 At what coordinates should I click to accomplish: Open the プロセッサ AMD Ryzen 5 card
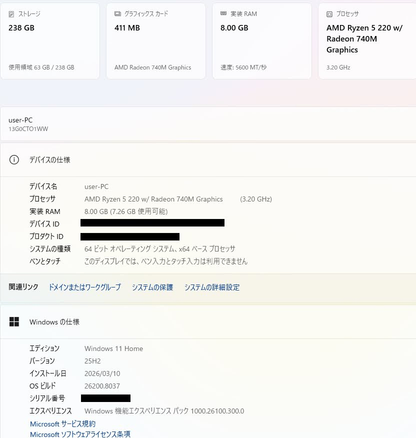click(x=367, y=41)
